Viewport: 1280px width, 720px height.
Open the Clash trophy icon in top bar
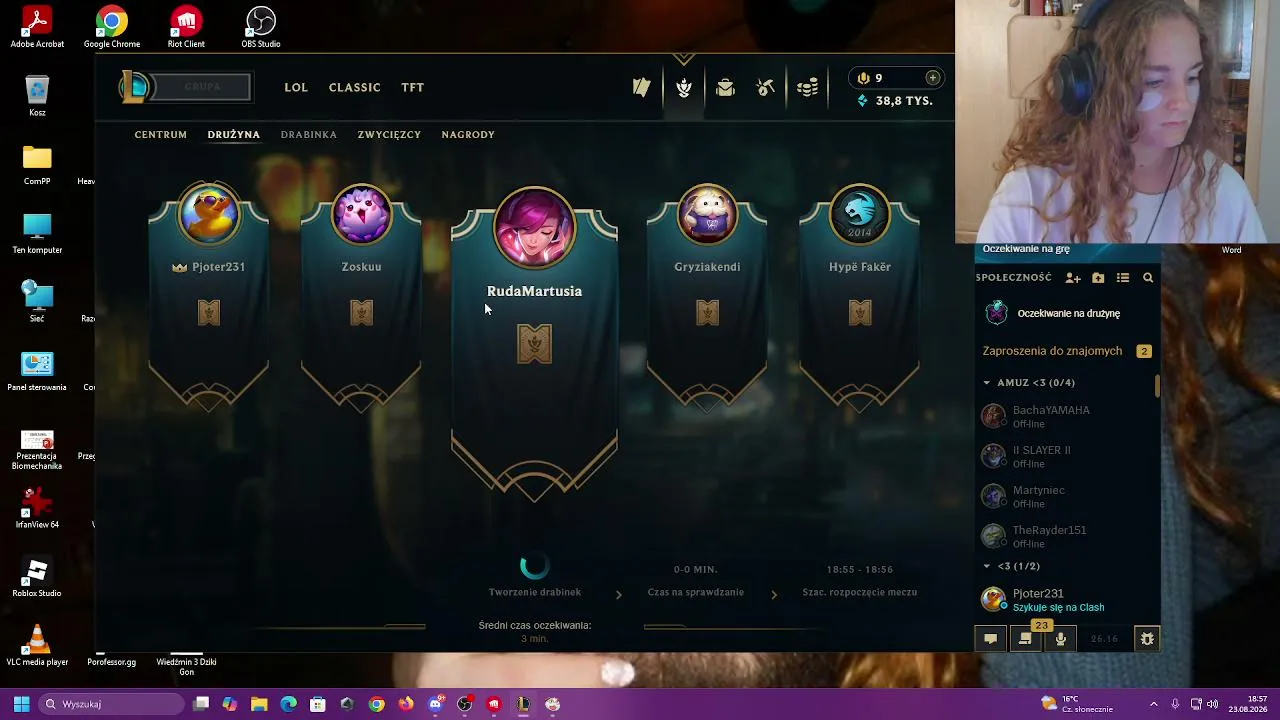pyautogui.click(x=684, y=88)
